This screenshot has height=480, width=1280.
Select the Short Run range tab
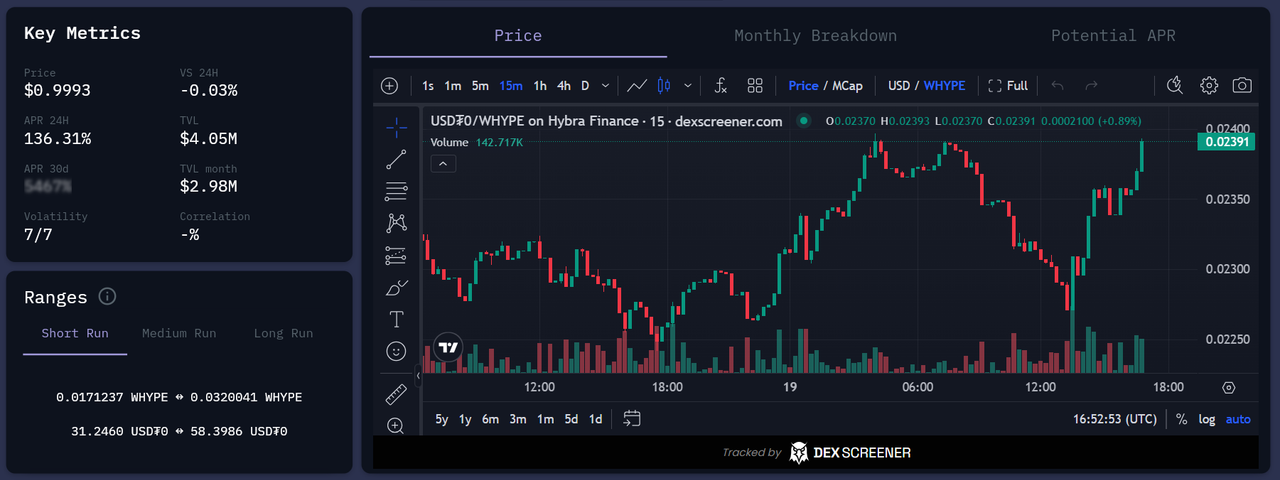click(x=75, y=334)
